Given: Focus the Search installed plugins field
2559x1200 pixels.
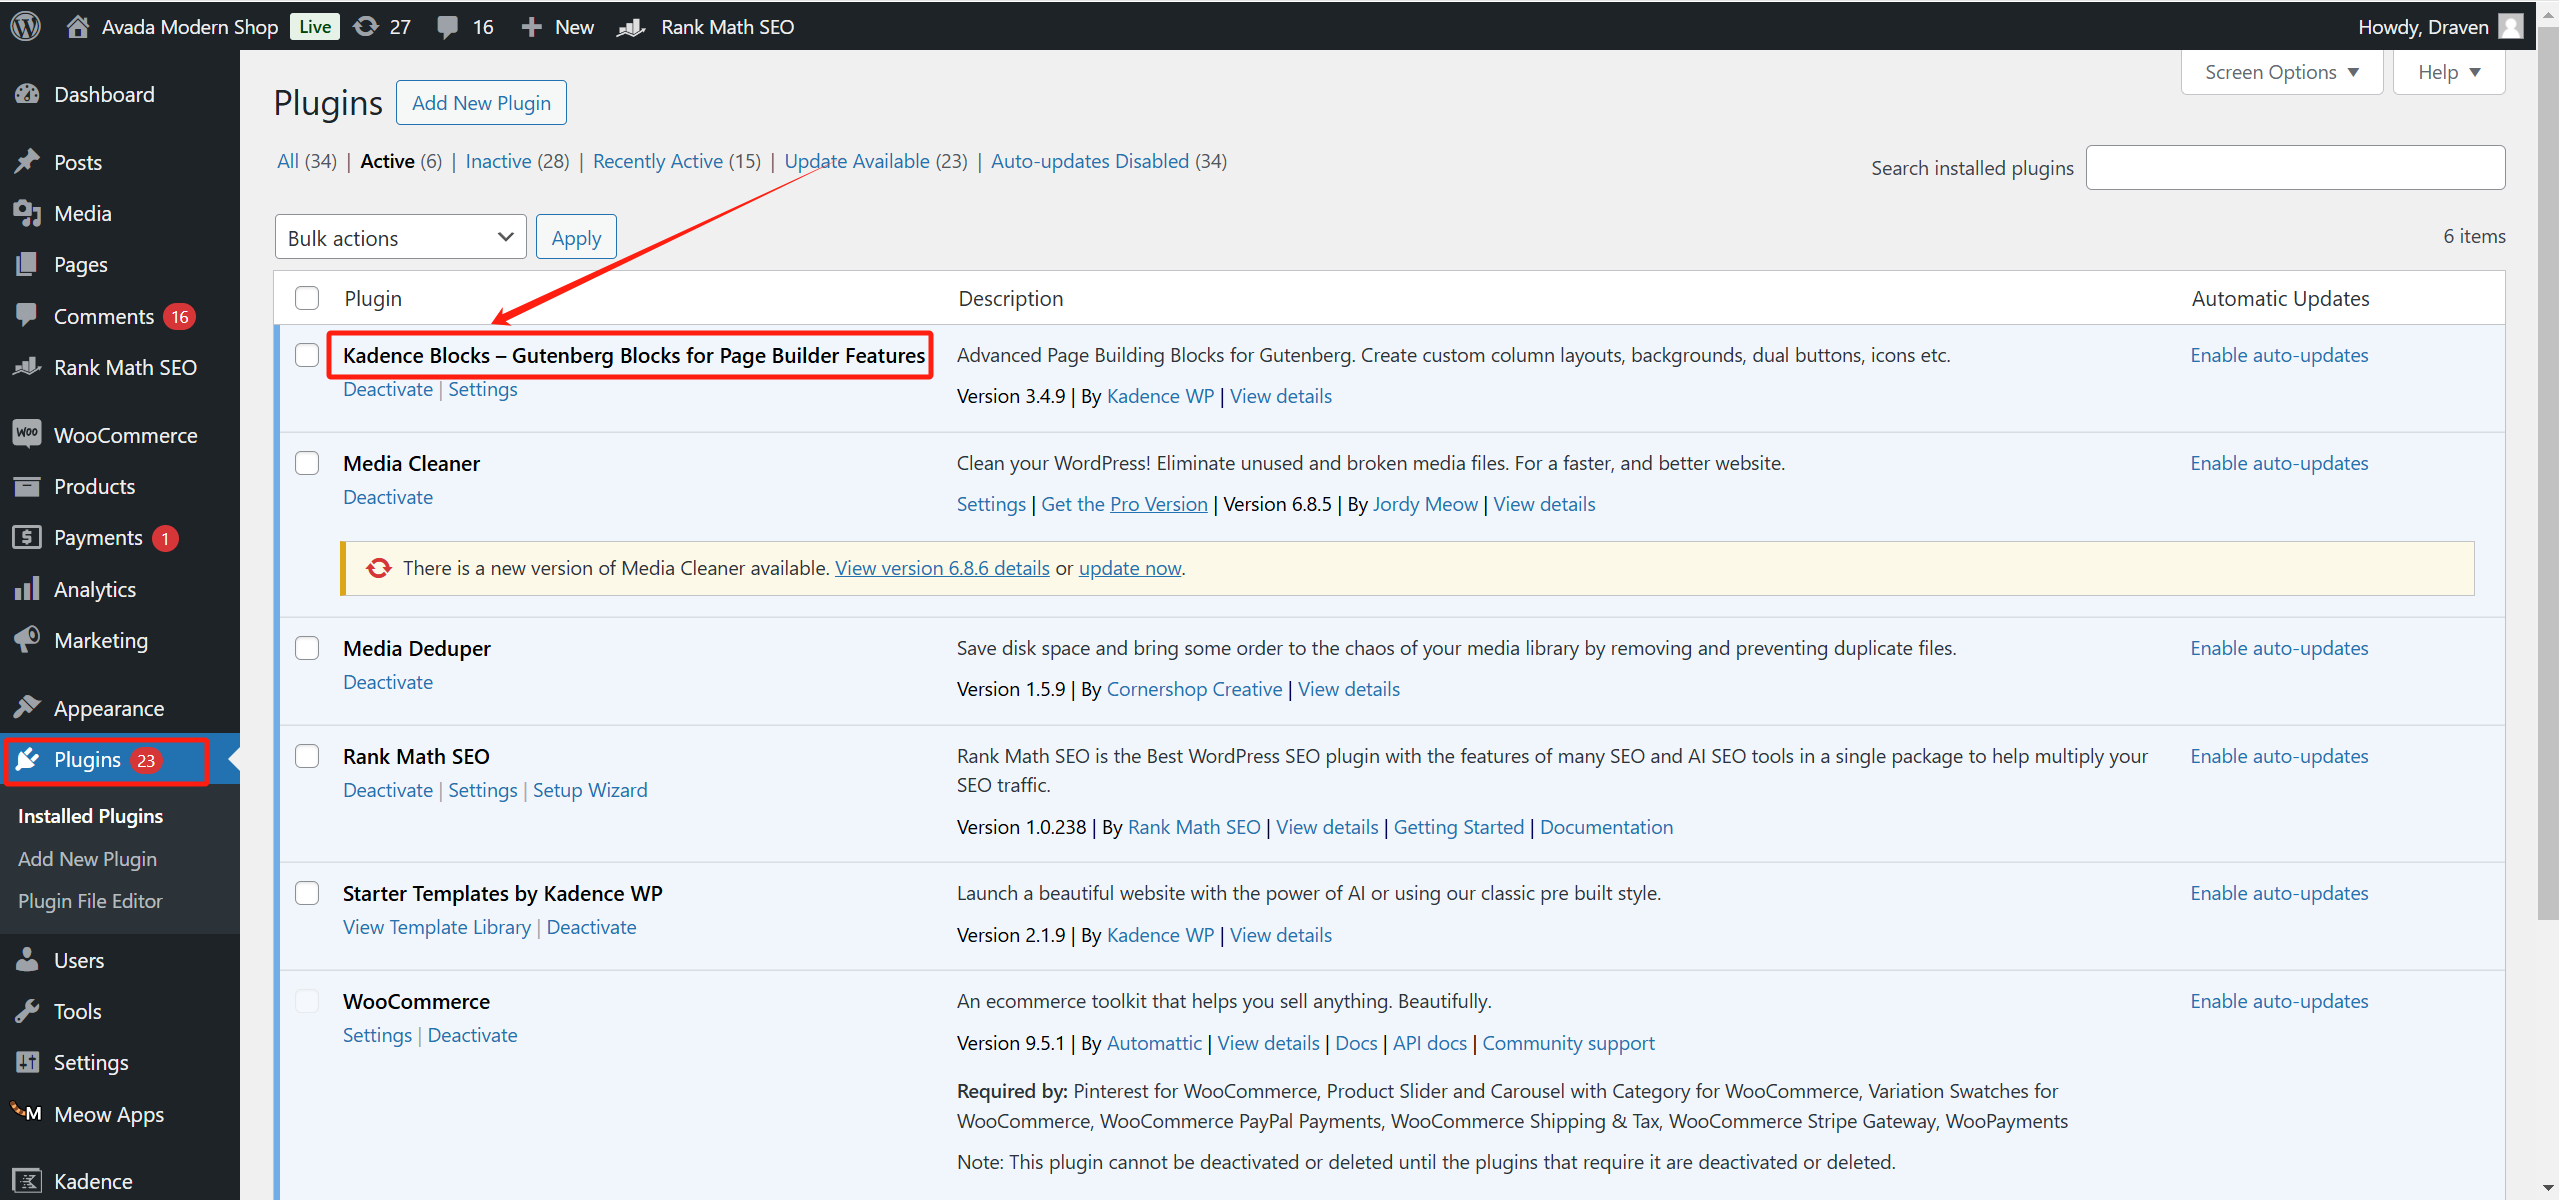Looking at the screenshot, I should 2294,168.
